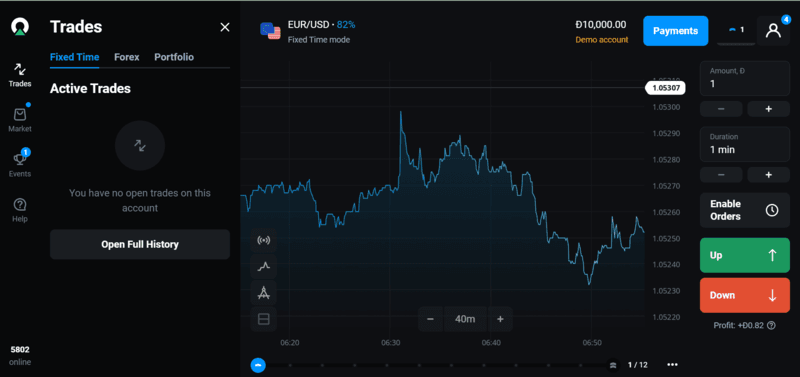
Task: Increase the duration with plus
Action: 768,174
